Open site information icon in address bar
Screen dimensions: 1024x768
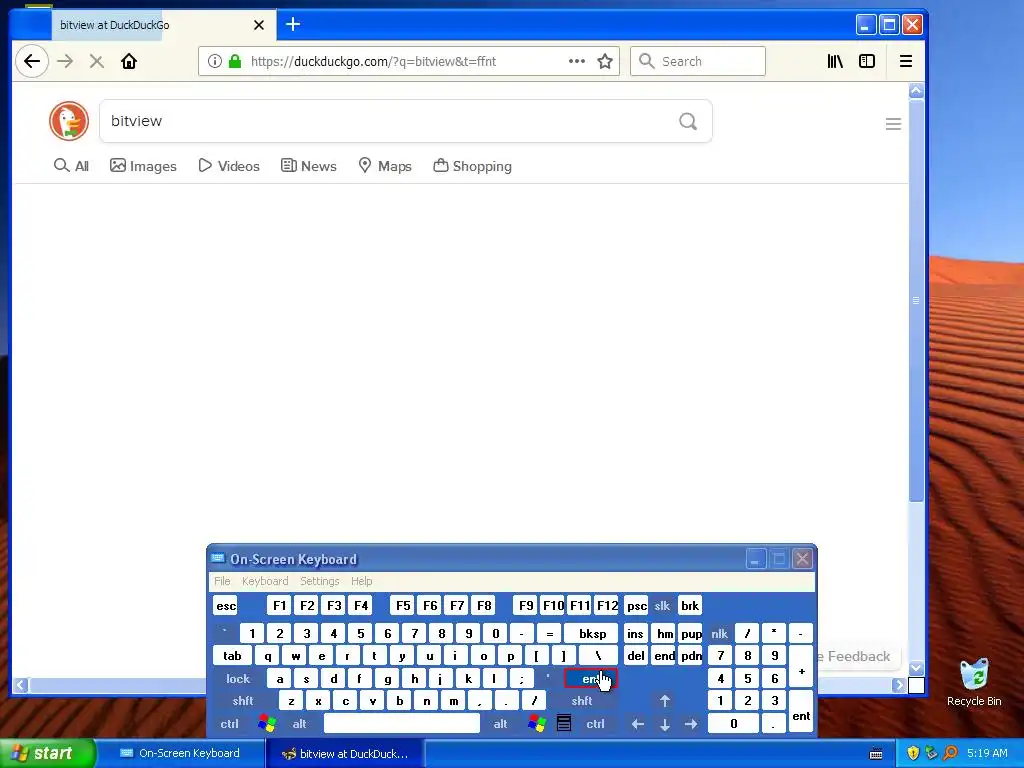(214, 61)
